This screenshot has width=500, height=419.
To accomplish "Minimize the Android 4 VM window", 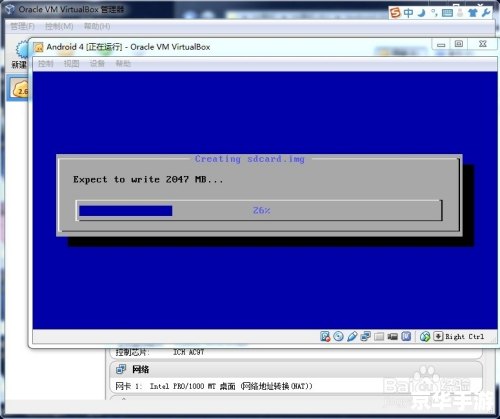I will pos(441,44).
